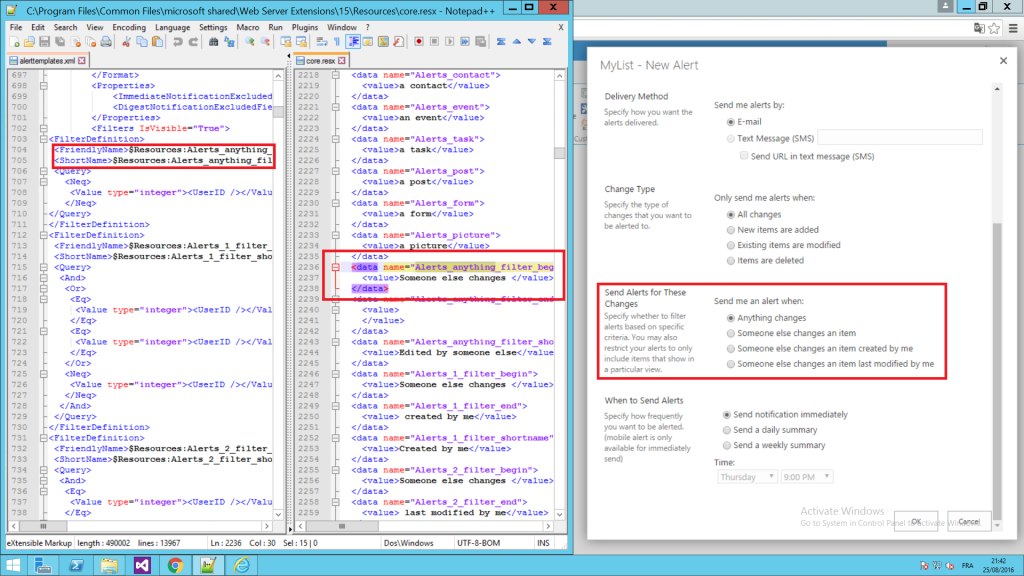This screenshot has height=576, width=1024.
Task: Choose Items are deleted option
Action: 731,261
